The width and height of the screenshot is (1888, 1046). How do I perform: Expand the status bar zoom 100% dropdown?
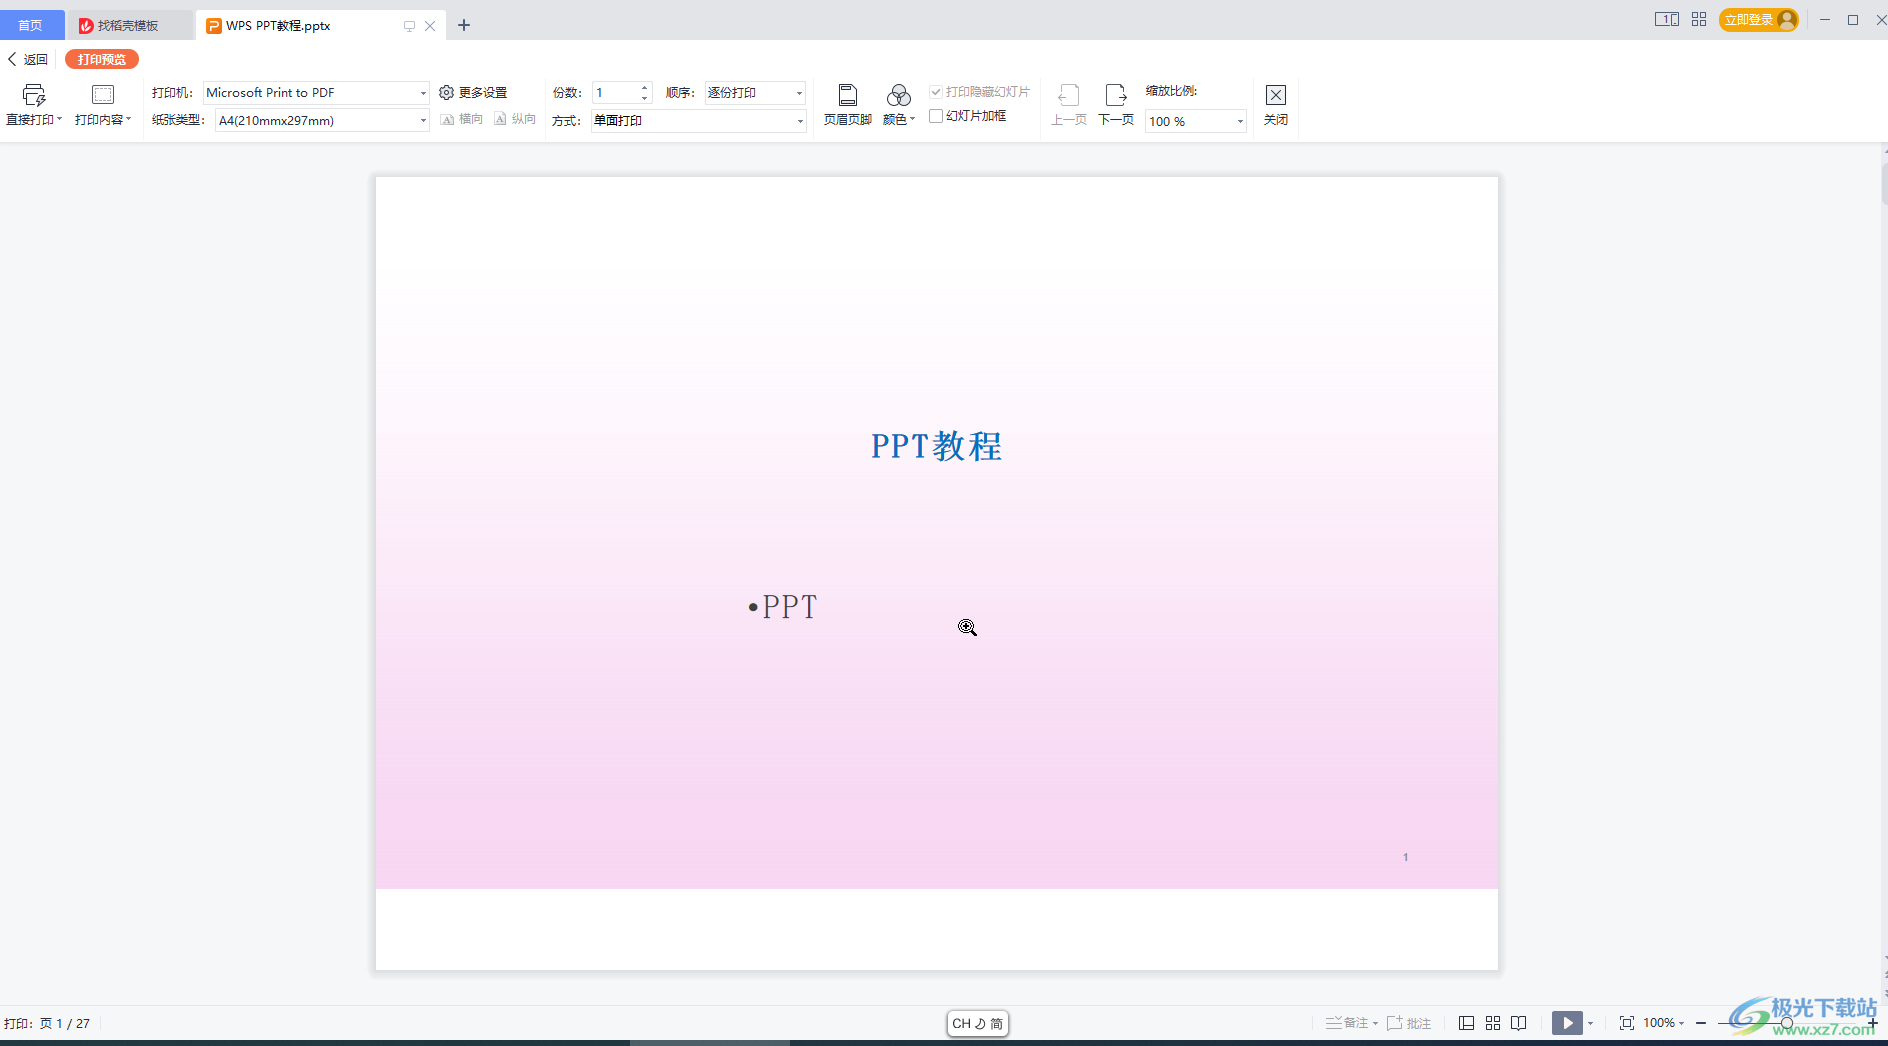1682,1023
